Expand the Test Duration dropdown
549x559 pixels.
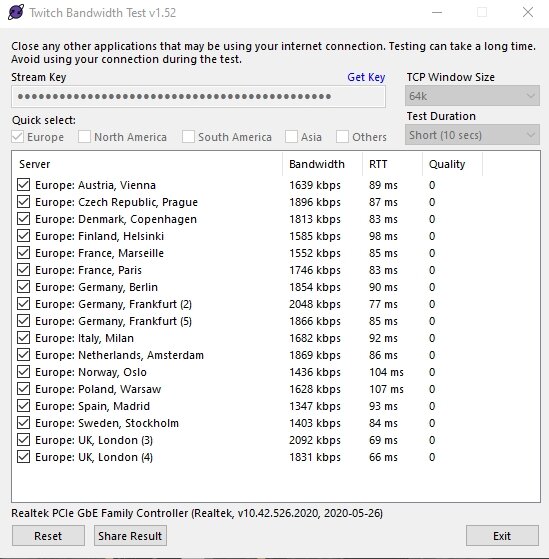click(472, 135)
